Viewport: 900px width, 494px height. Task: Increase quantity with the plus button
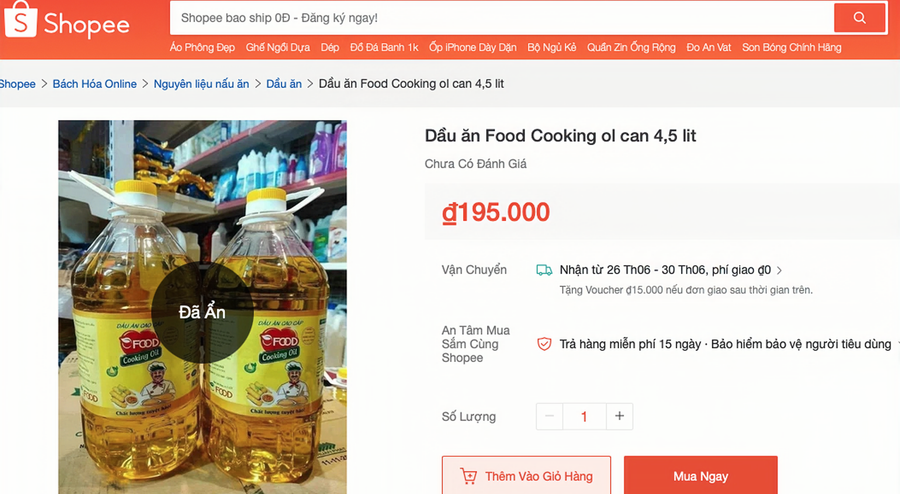pyautogui.click(x=619, y=416)
